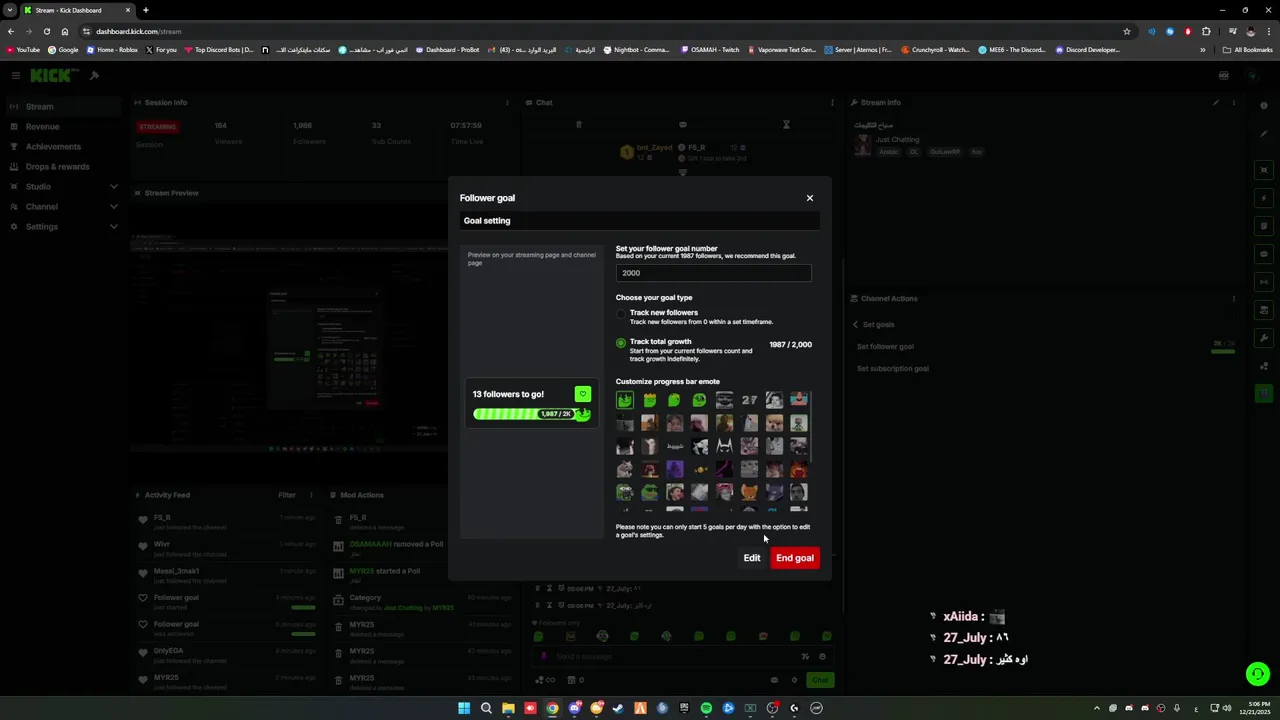The height and width of the screenshot is (720, 1280).
Task: Pick the second emote in first row
Action: coord(650,400)
